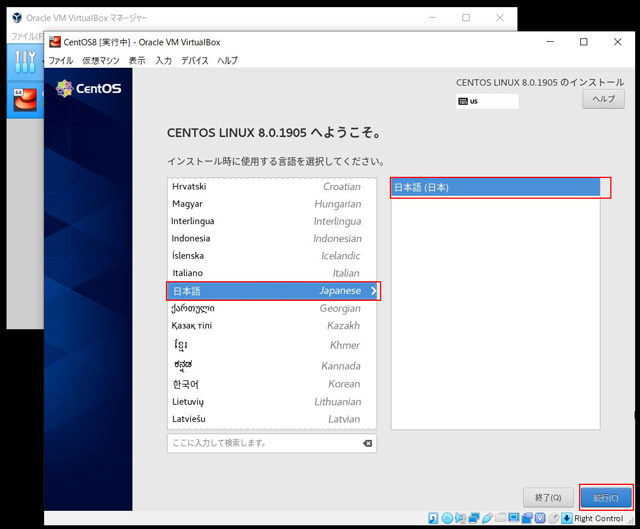Click the network adapters status icon
Image resolution: width=640 pixels, height=529 pixels.
(x=474, y=518)
